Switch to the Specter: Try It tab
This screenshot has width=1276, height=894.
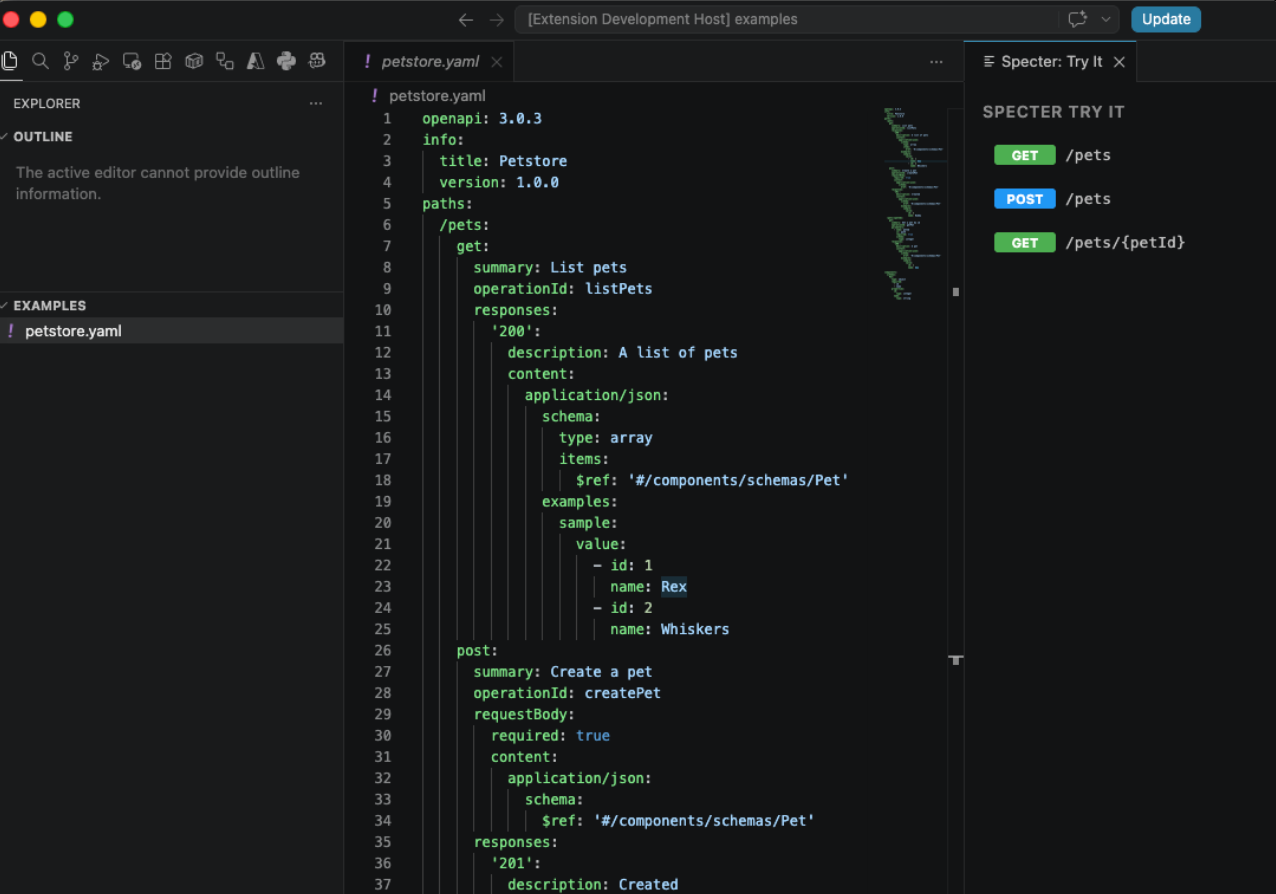(1051, 62)
